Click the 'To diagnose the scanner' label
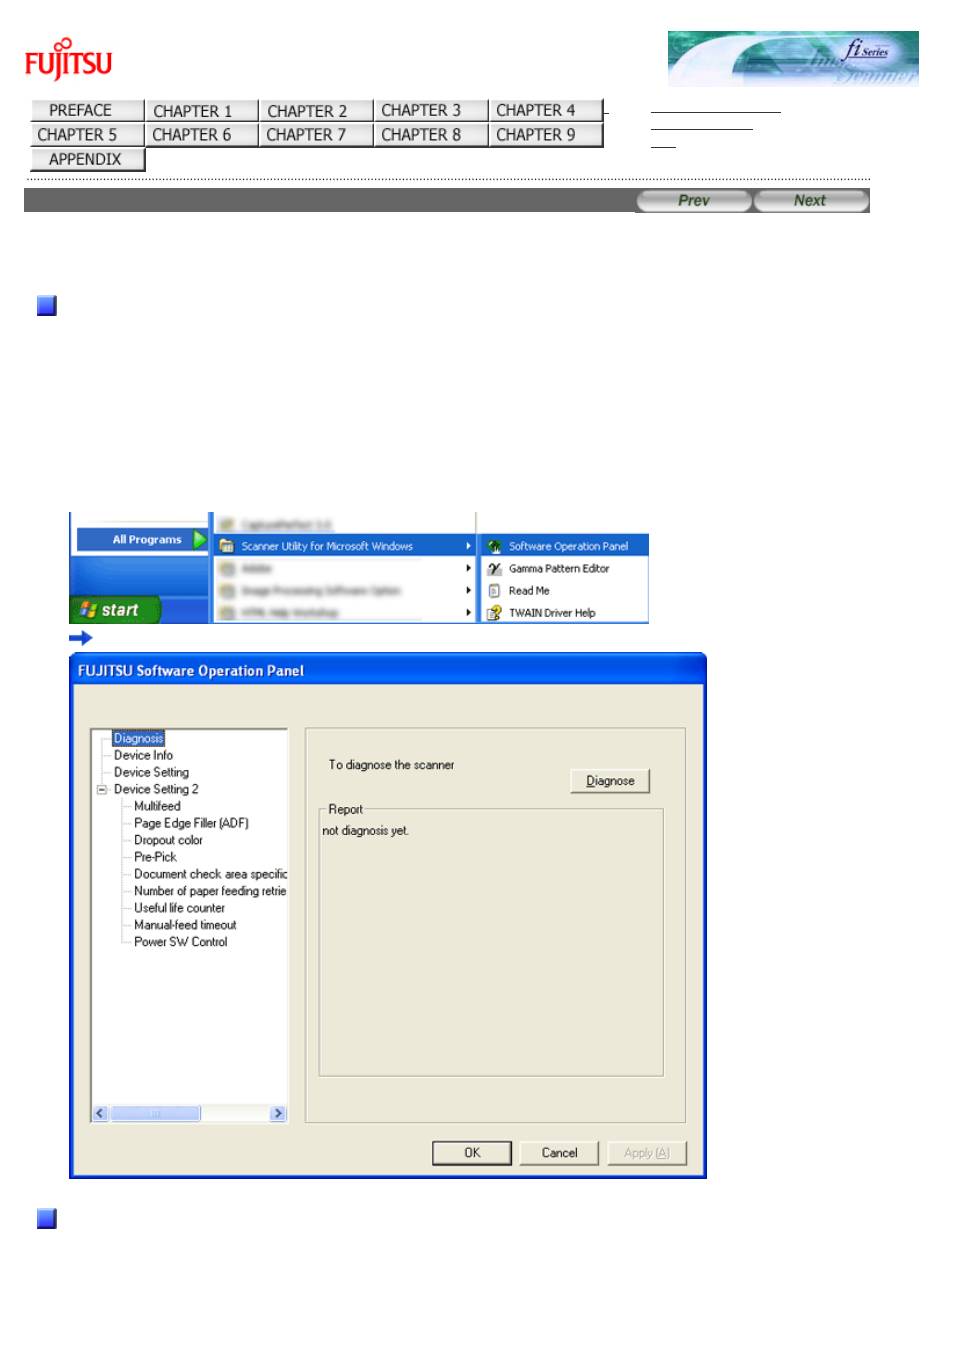The image size is (954, 1351). [x=391, y=765]
